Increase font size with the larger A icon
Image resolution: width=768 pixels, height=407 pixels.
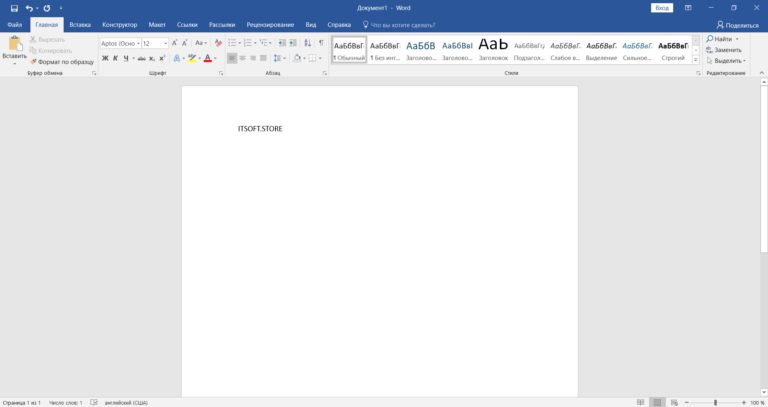pos(174,43)
